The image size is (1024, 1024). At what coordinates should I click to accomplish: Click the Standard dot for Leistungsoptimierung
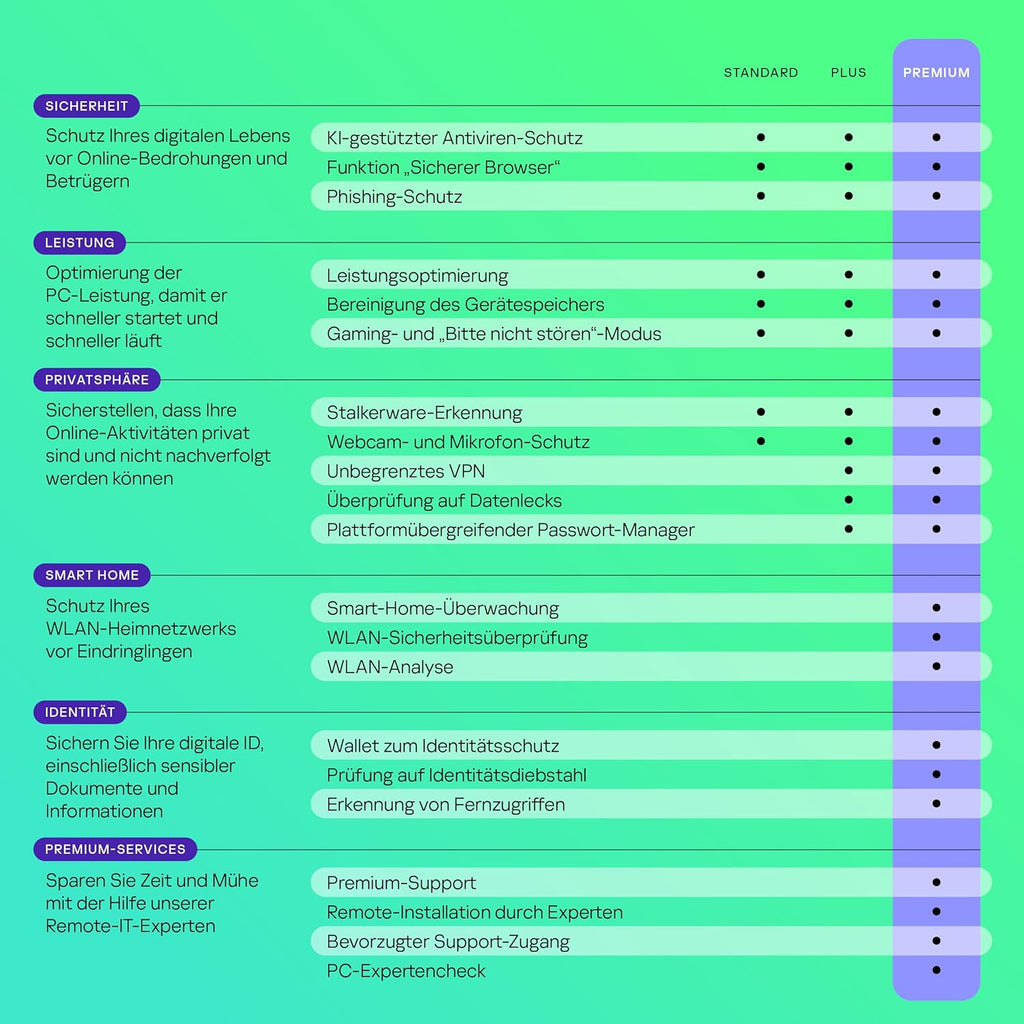761,274
